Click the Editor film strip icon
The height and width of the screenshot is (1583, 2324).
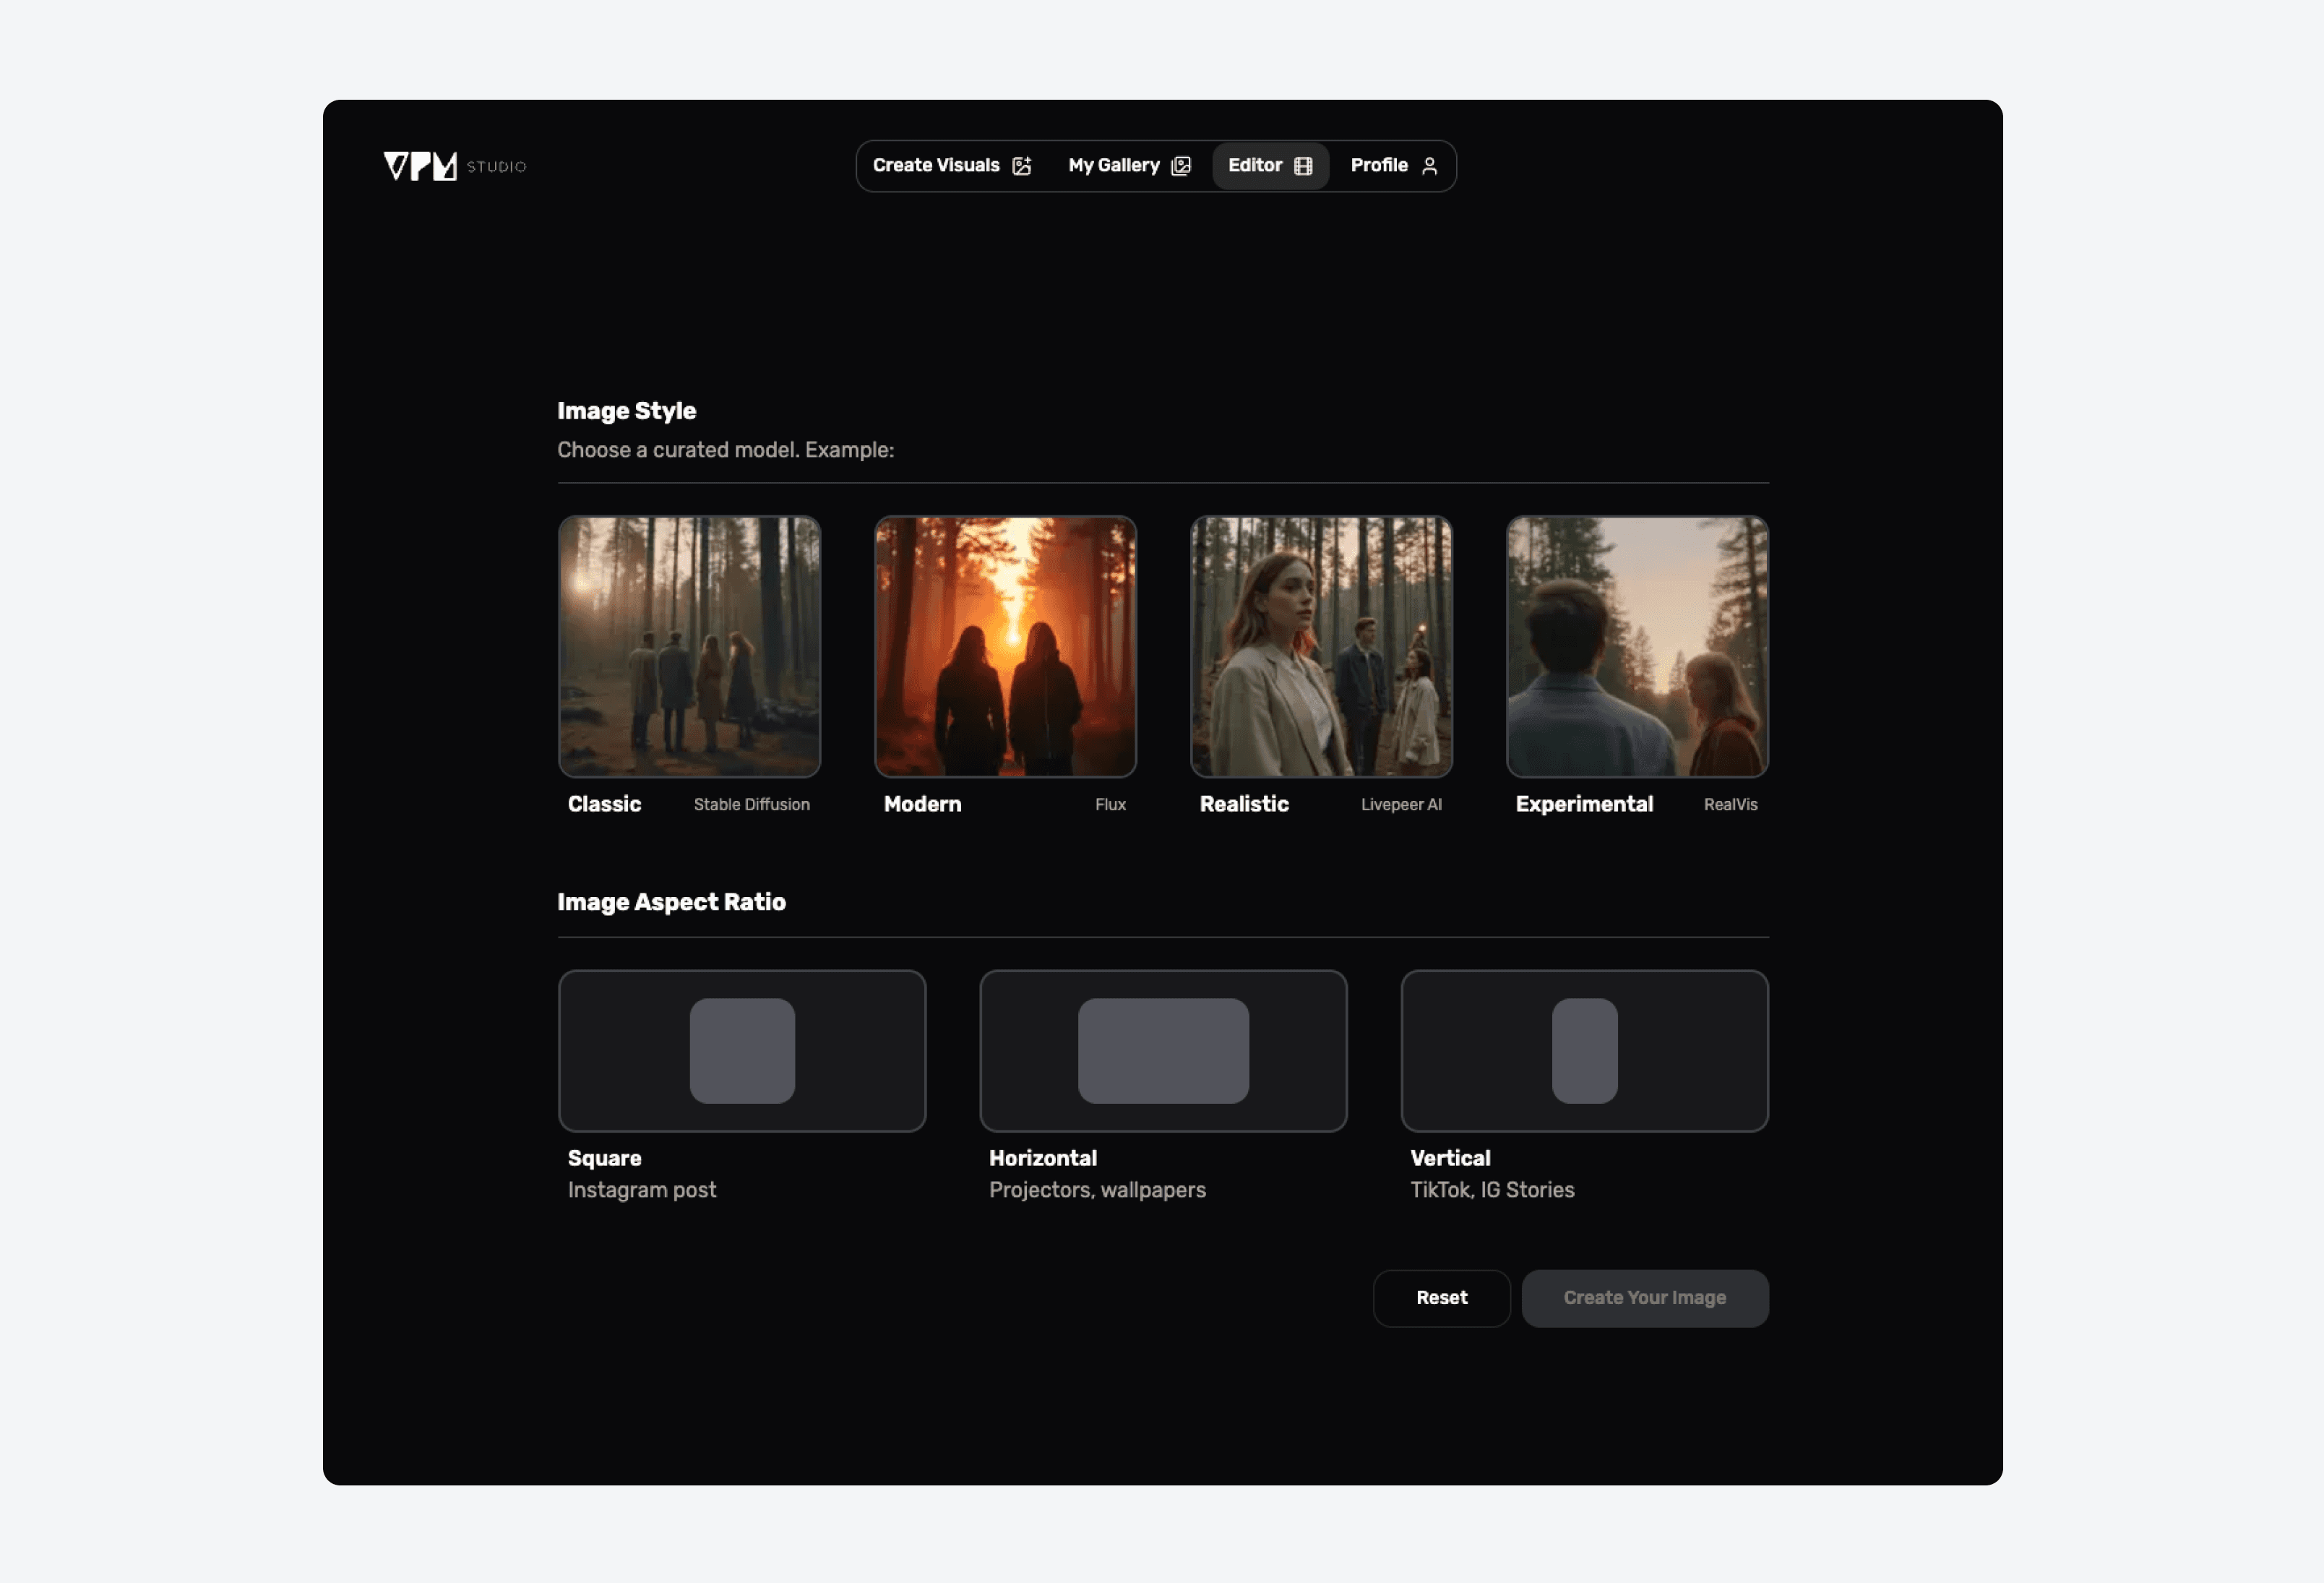1303,166
